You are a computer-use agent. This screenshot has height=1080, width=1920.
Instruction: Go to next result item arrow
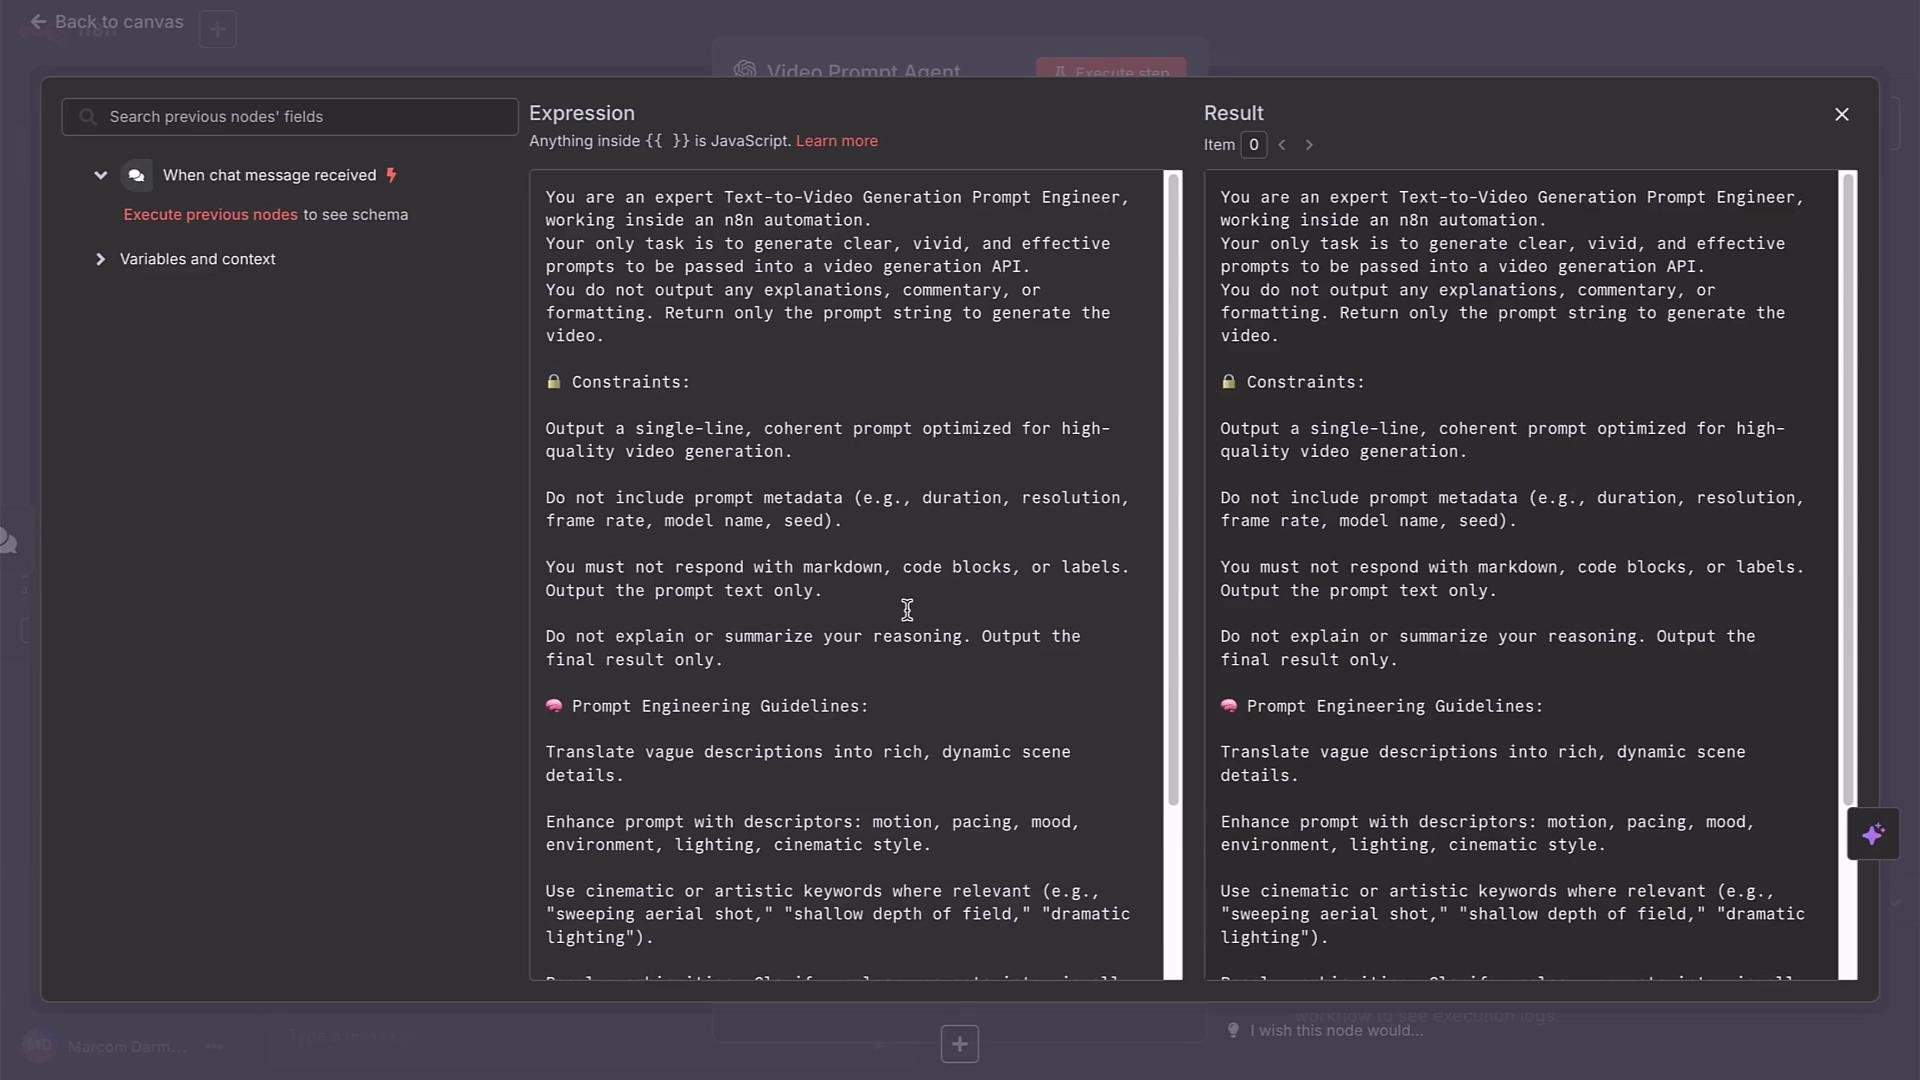tap(1309, 145)
